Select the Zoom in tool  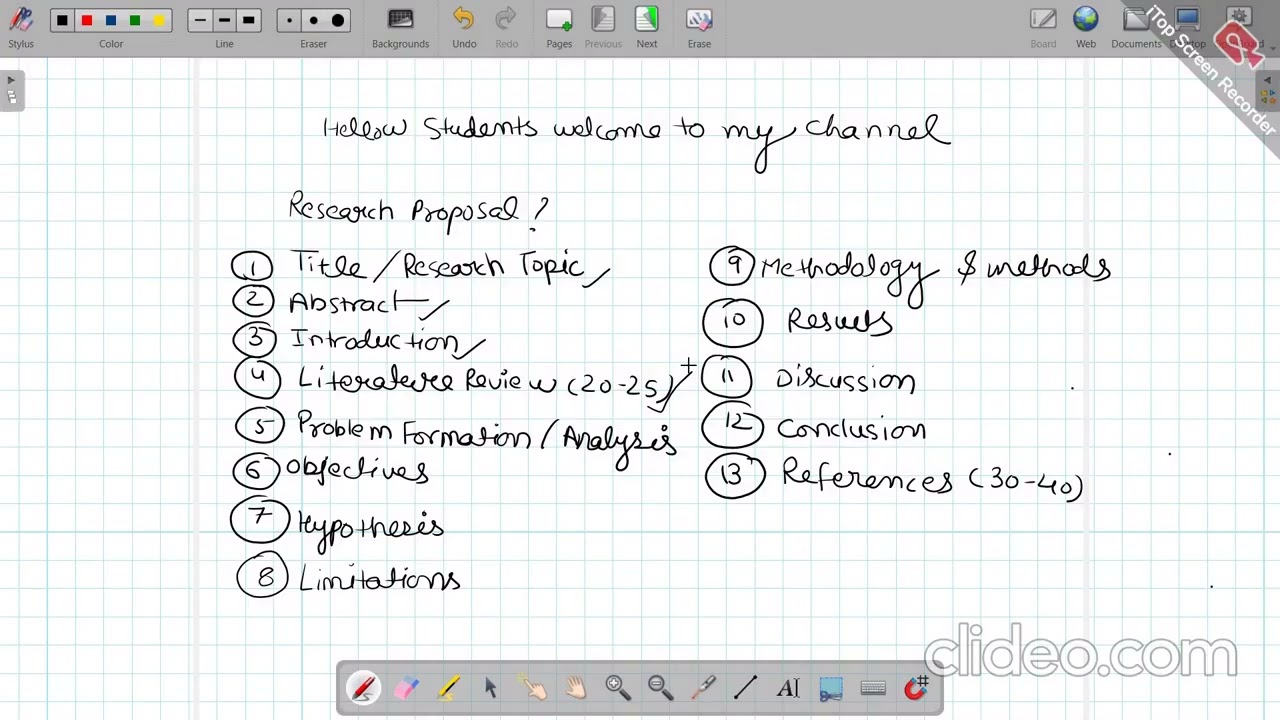pos(617,688)
